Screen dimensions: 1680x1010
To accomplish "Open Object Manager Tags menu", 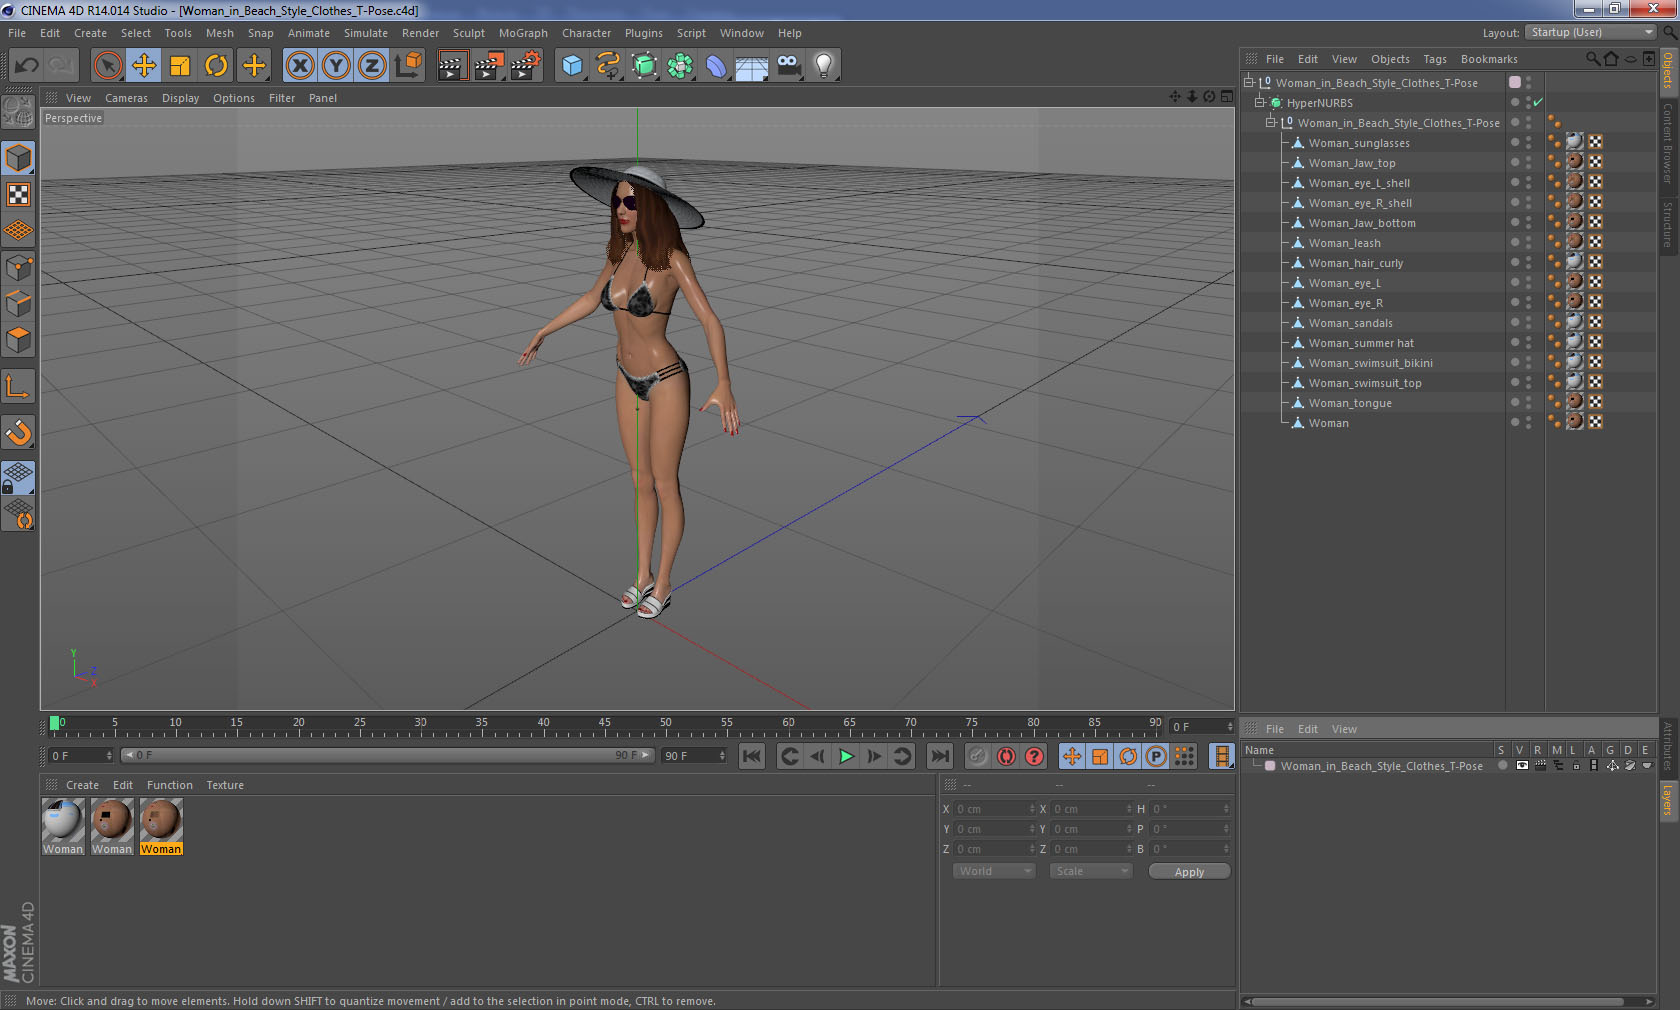I will tap(1435, 59).
